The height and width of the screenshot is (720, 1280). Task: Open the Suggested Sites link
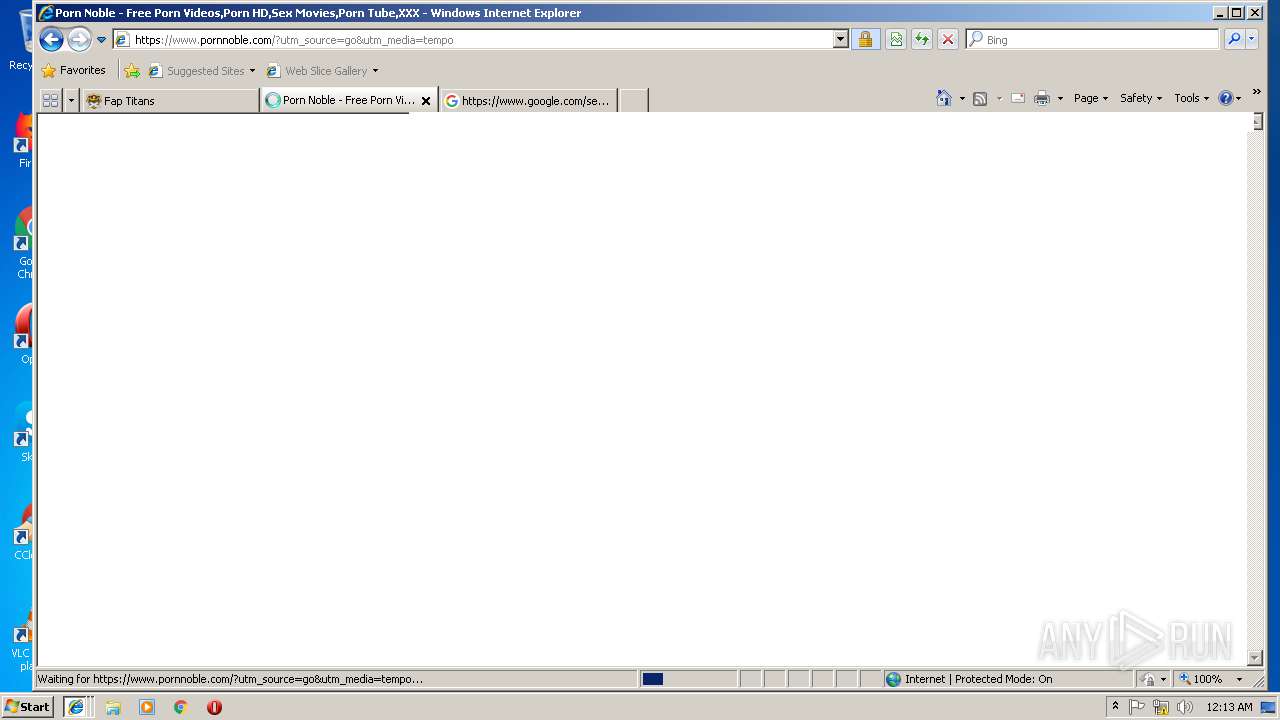click(x=196, y=71)
